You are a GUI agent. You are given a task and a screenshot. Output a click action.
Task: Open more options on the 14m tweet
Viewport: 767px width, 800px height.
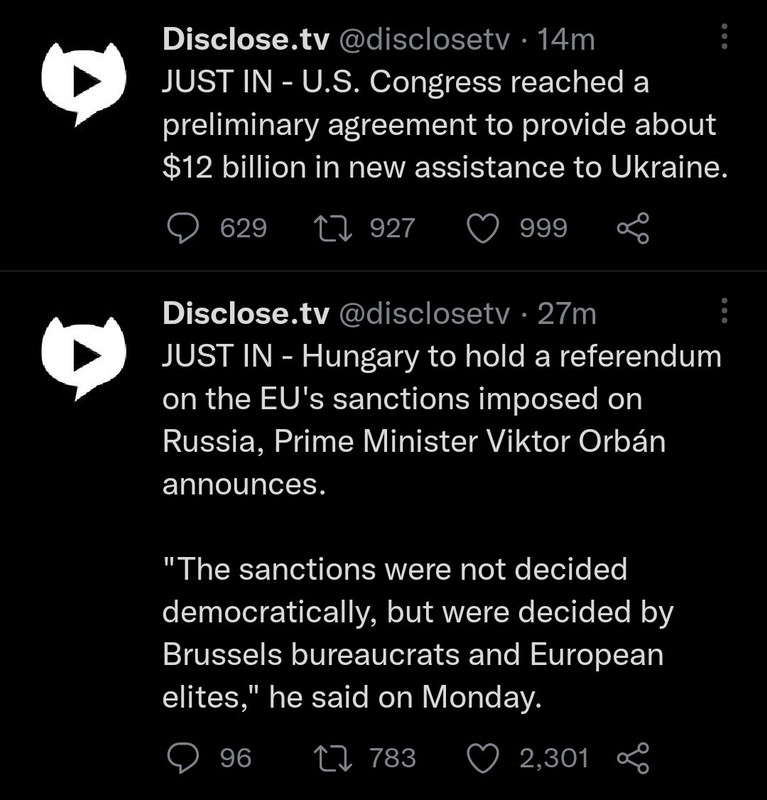pos(724,36)
